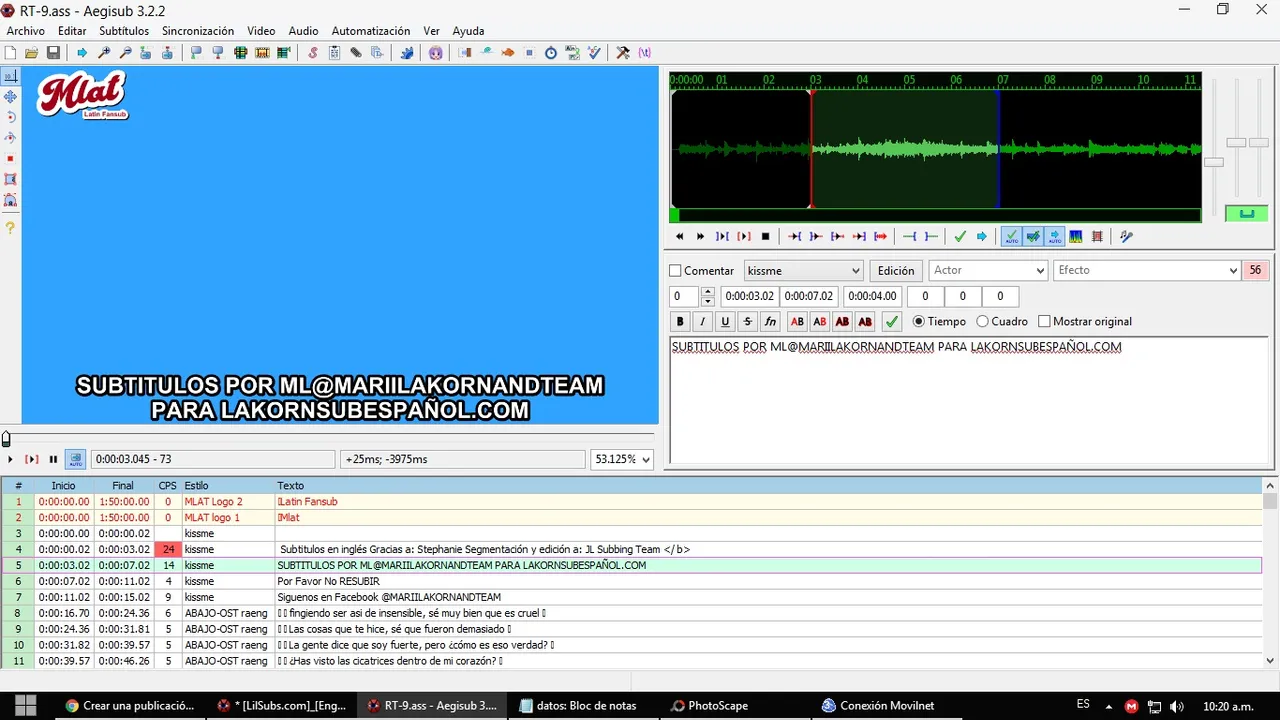Open script Properties icon
This screenshot has height=720, width=1280.
pos(335,53)
